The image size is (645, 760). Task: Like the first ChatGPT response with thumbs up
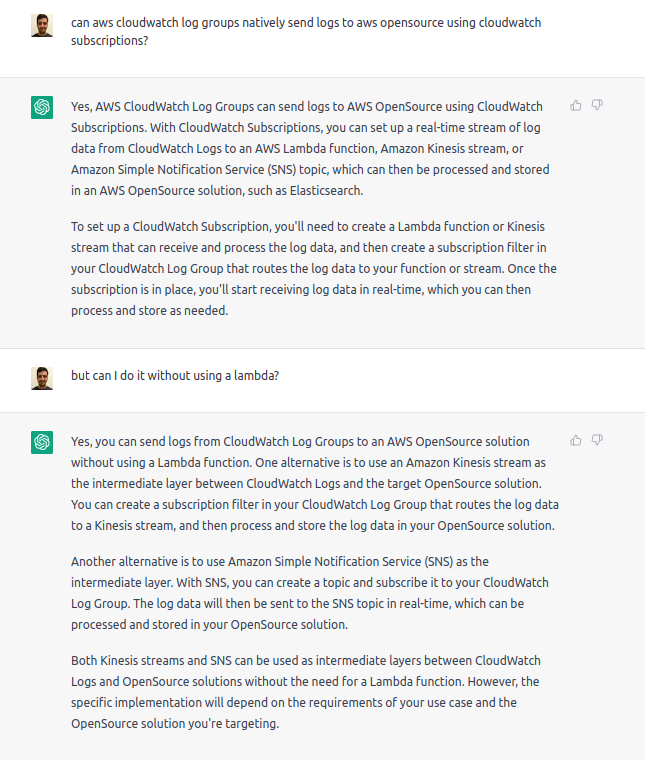576,105
